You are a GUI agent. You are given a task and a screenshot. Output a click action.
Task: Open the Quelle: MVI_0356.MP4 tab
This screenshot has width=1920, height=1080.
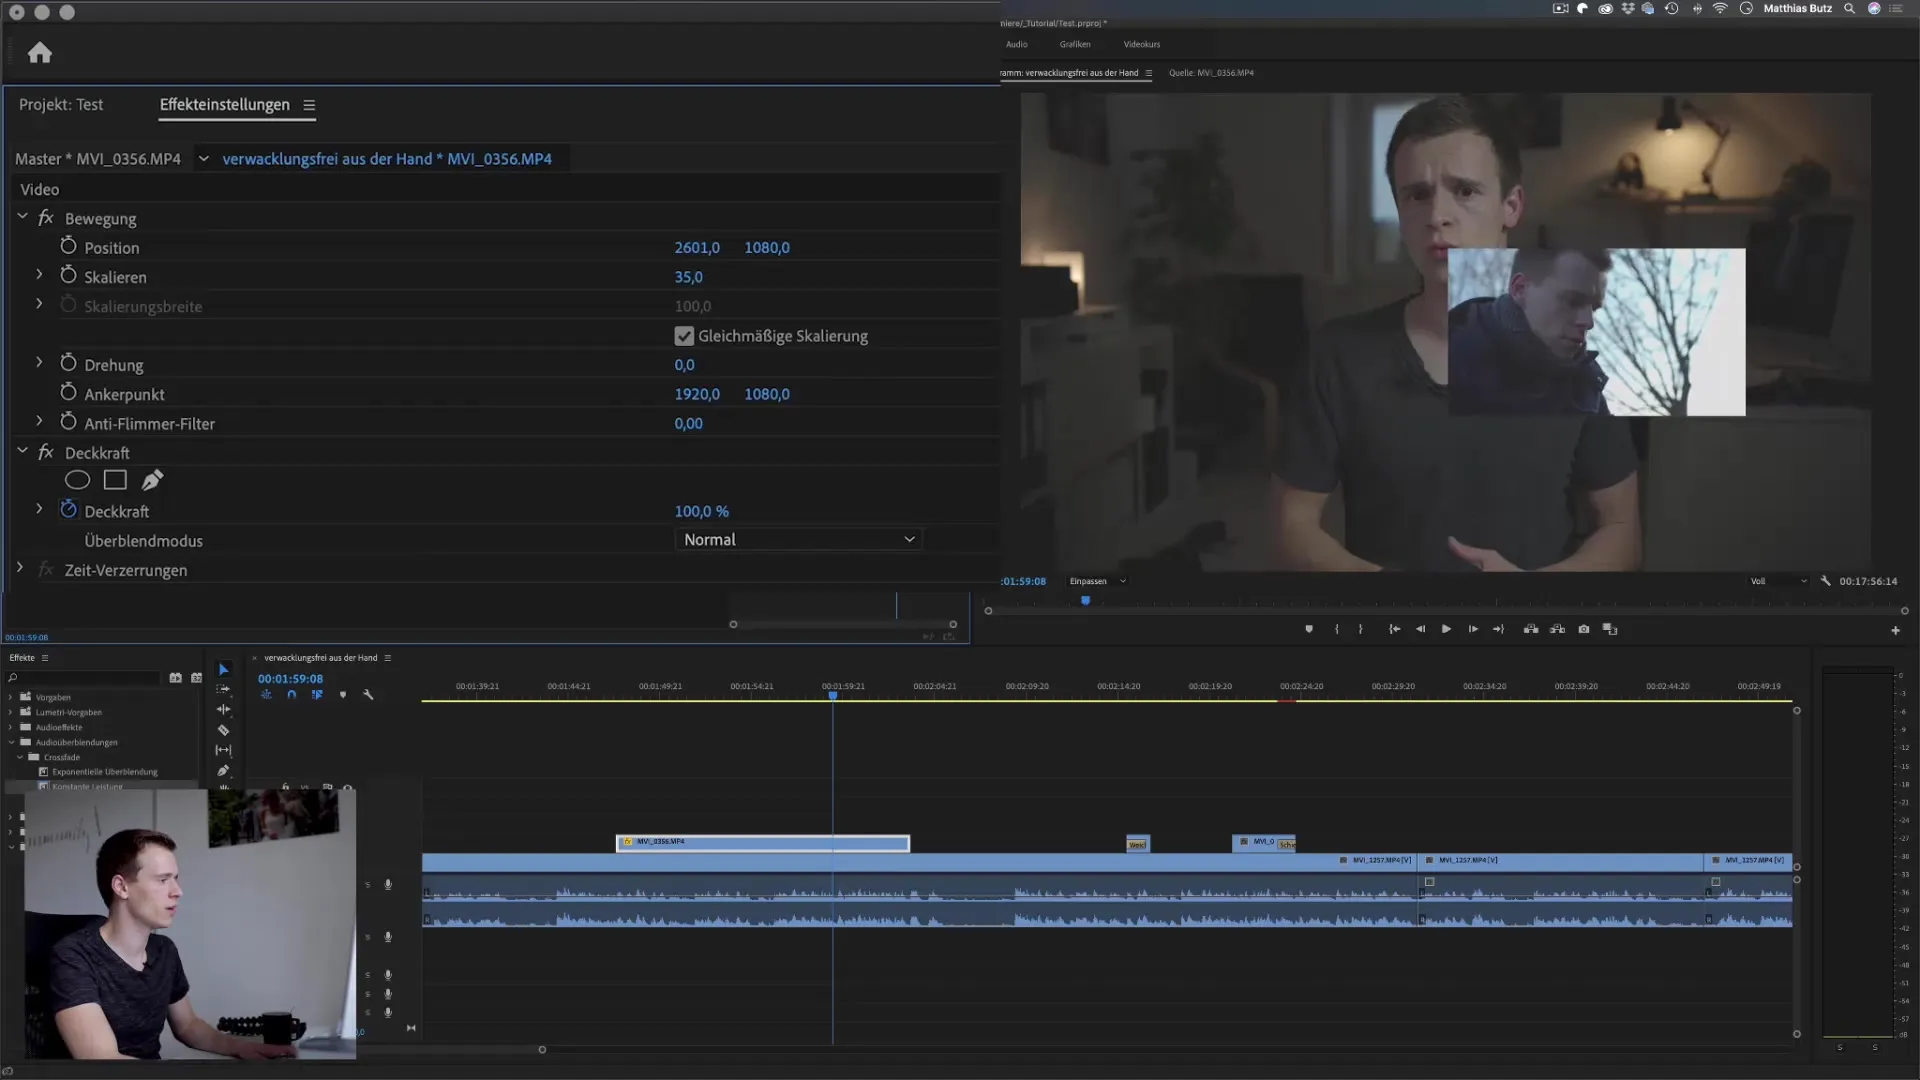pyautogui.click(x=1211, y=73)
